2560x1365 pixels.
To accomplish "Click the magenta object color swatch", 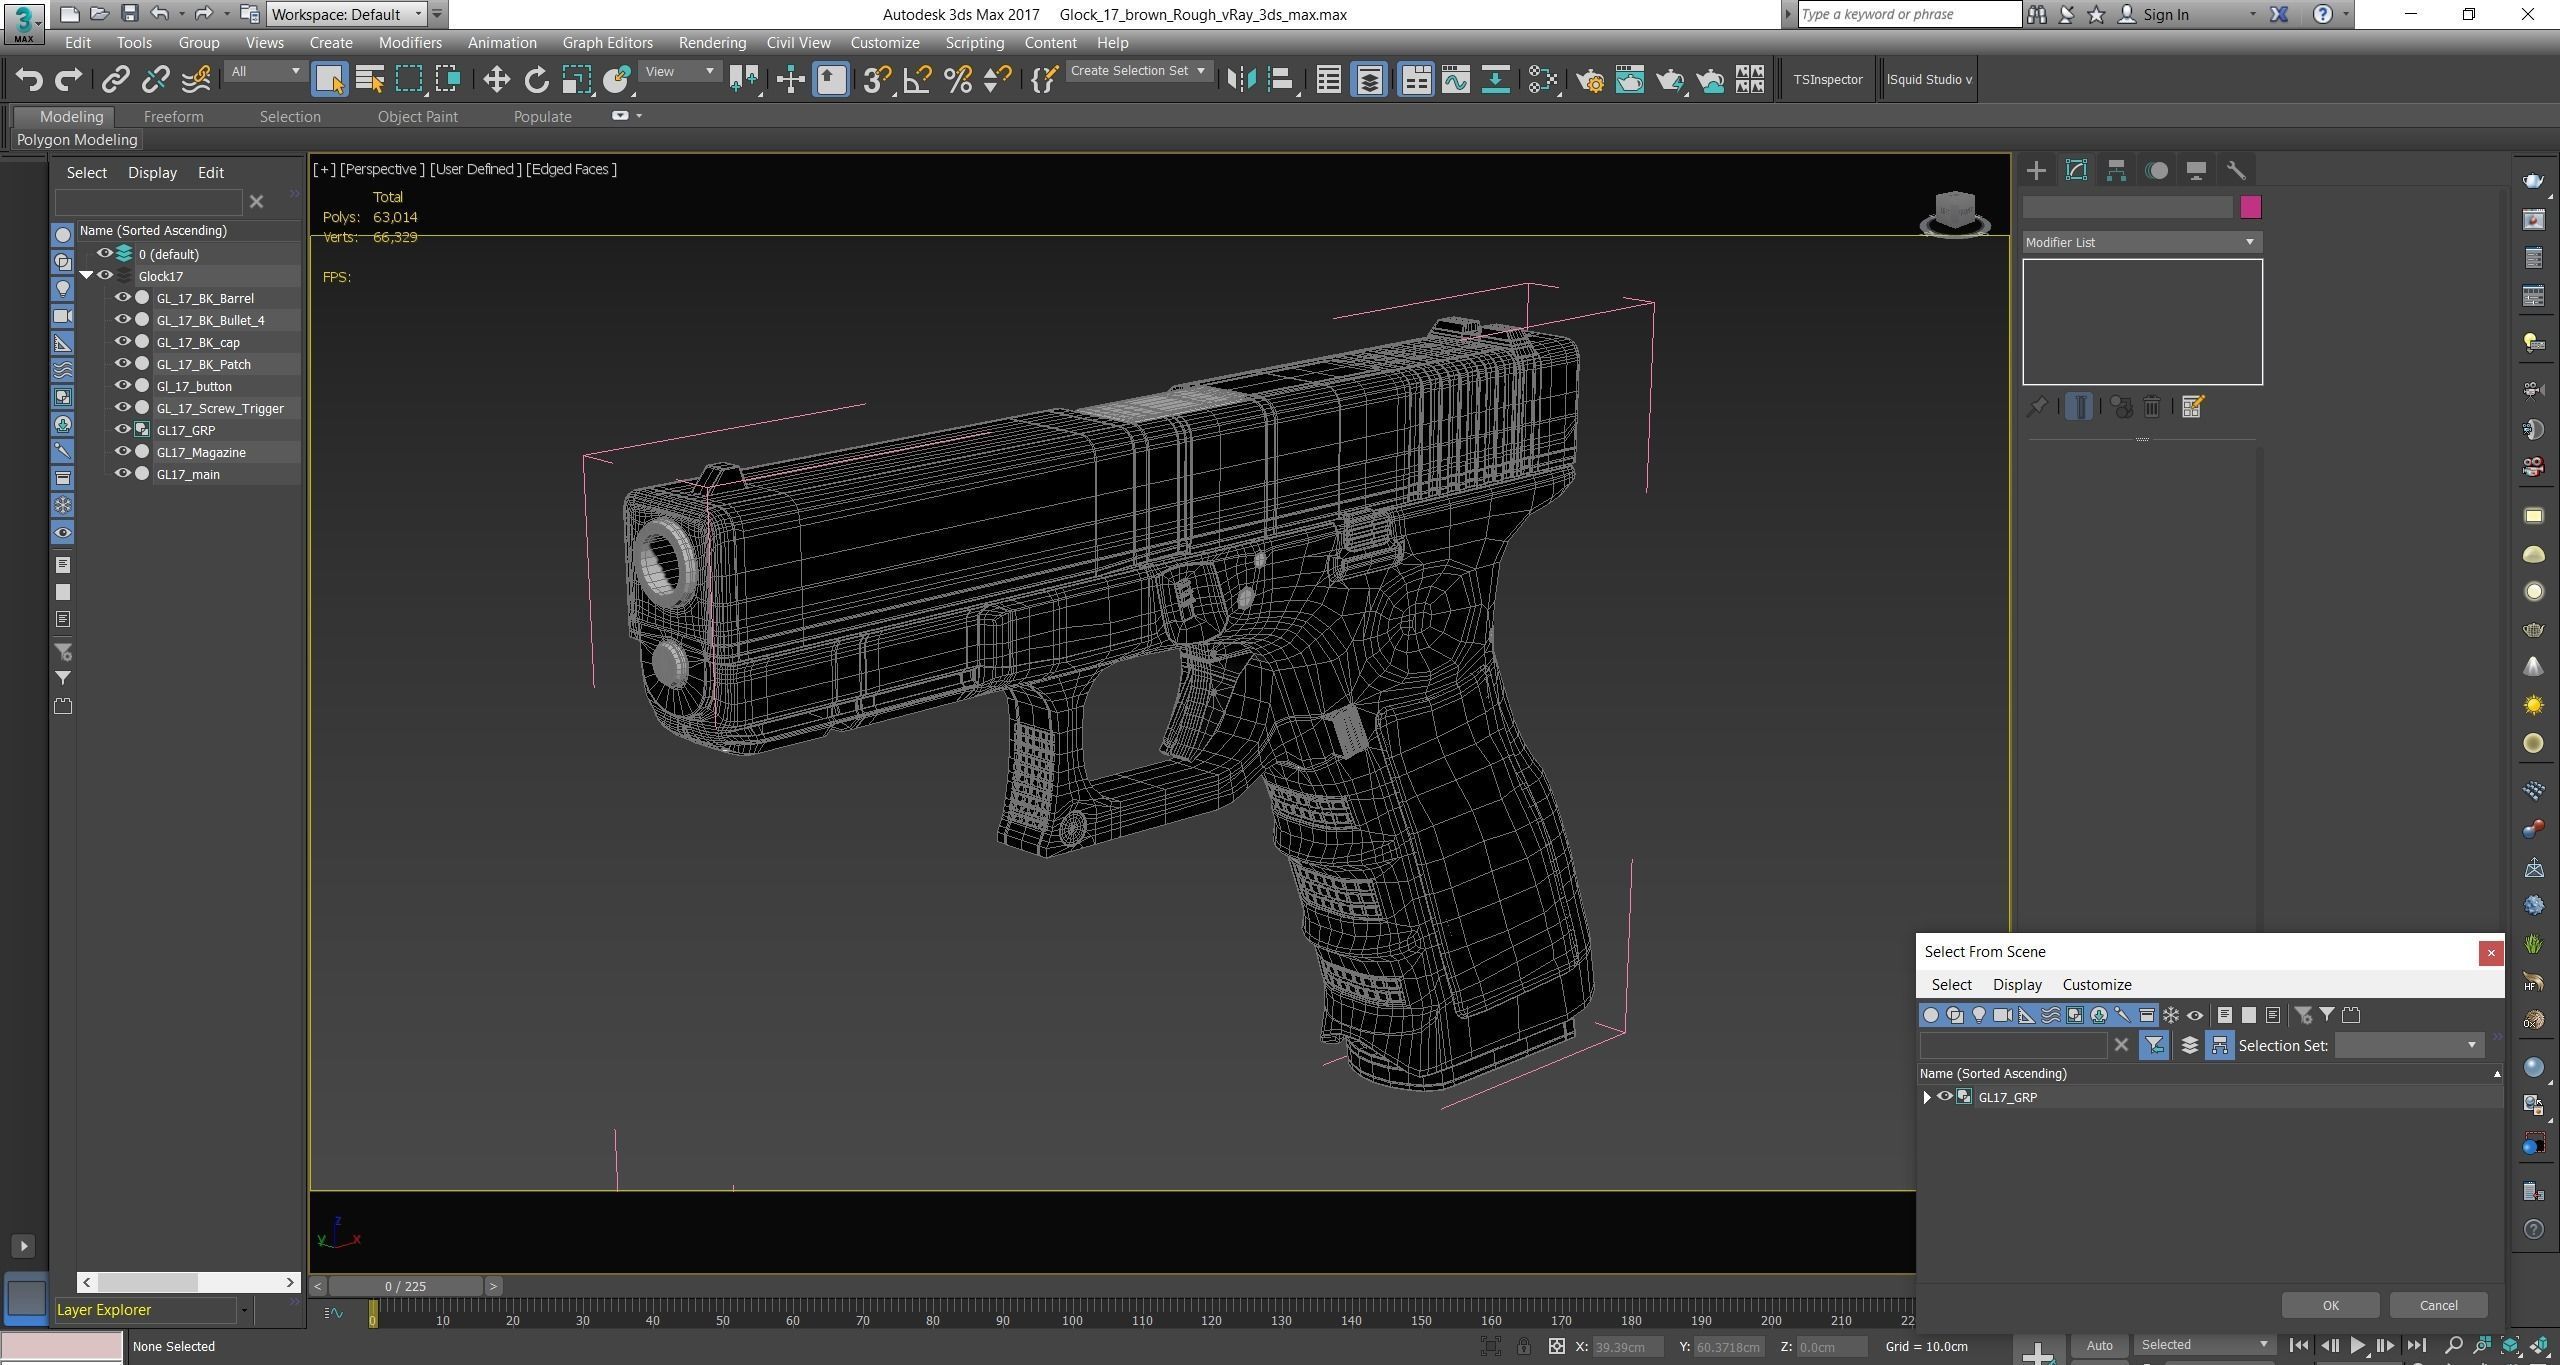I will (2250, 207).
